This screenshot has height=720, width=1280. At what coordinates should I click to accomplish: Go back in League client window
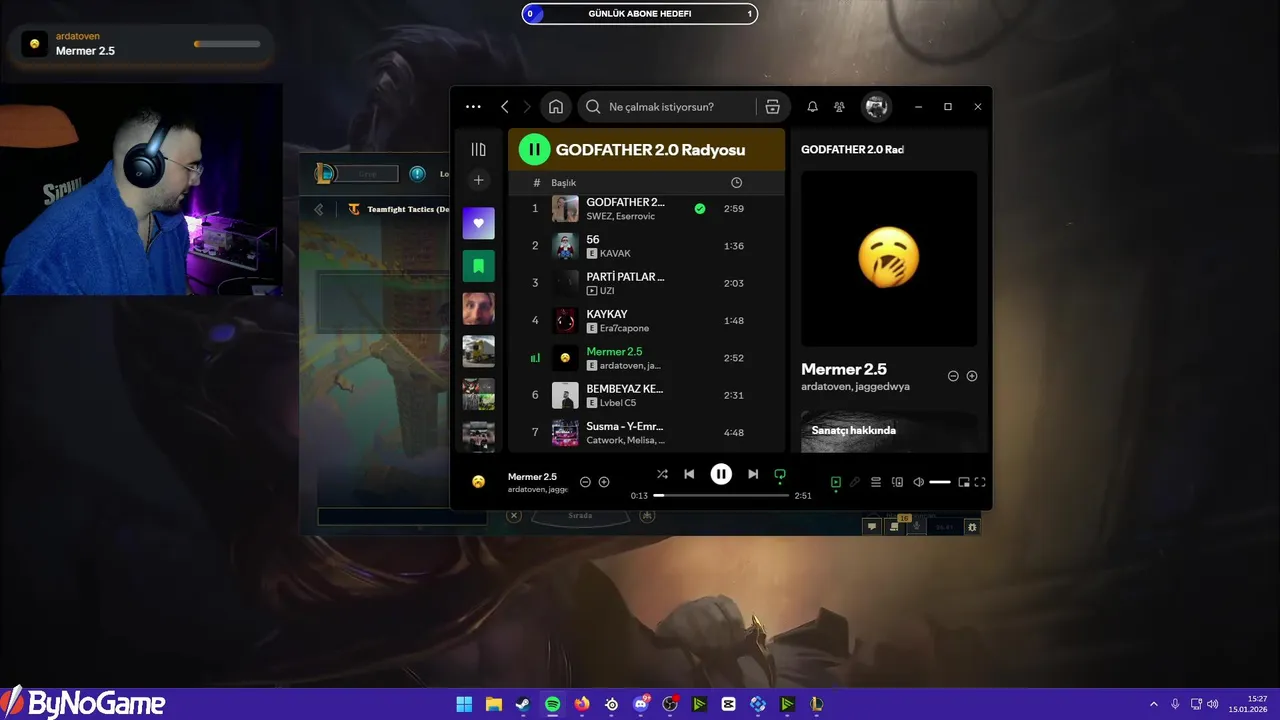pos(319,209)
